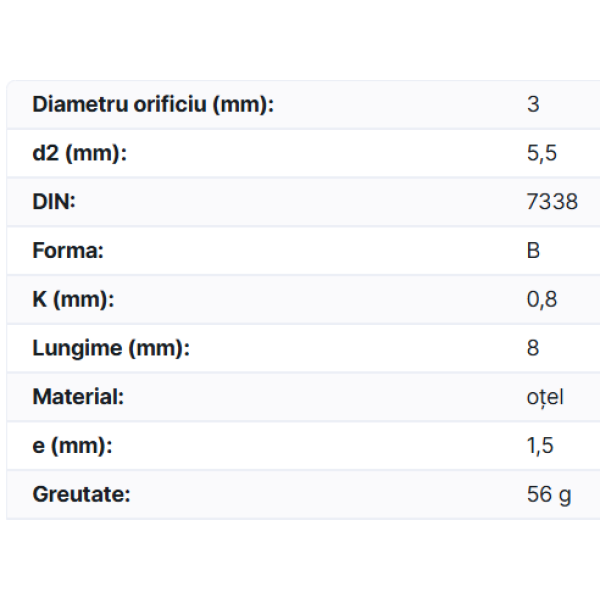
Task: Click the e (mm) label
Action: tap(72, 445)
